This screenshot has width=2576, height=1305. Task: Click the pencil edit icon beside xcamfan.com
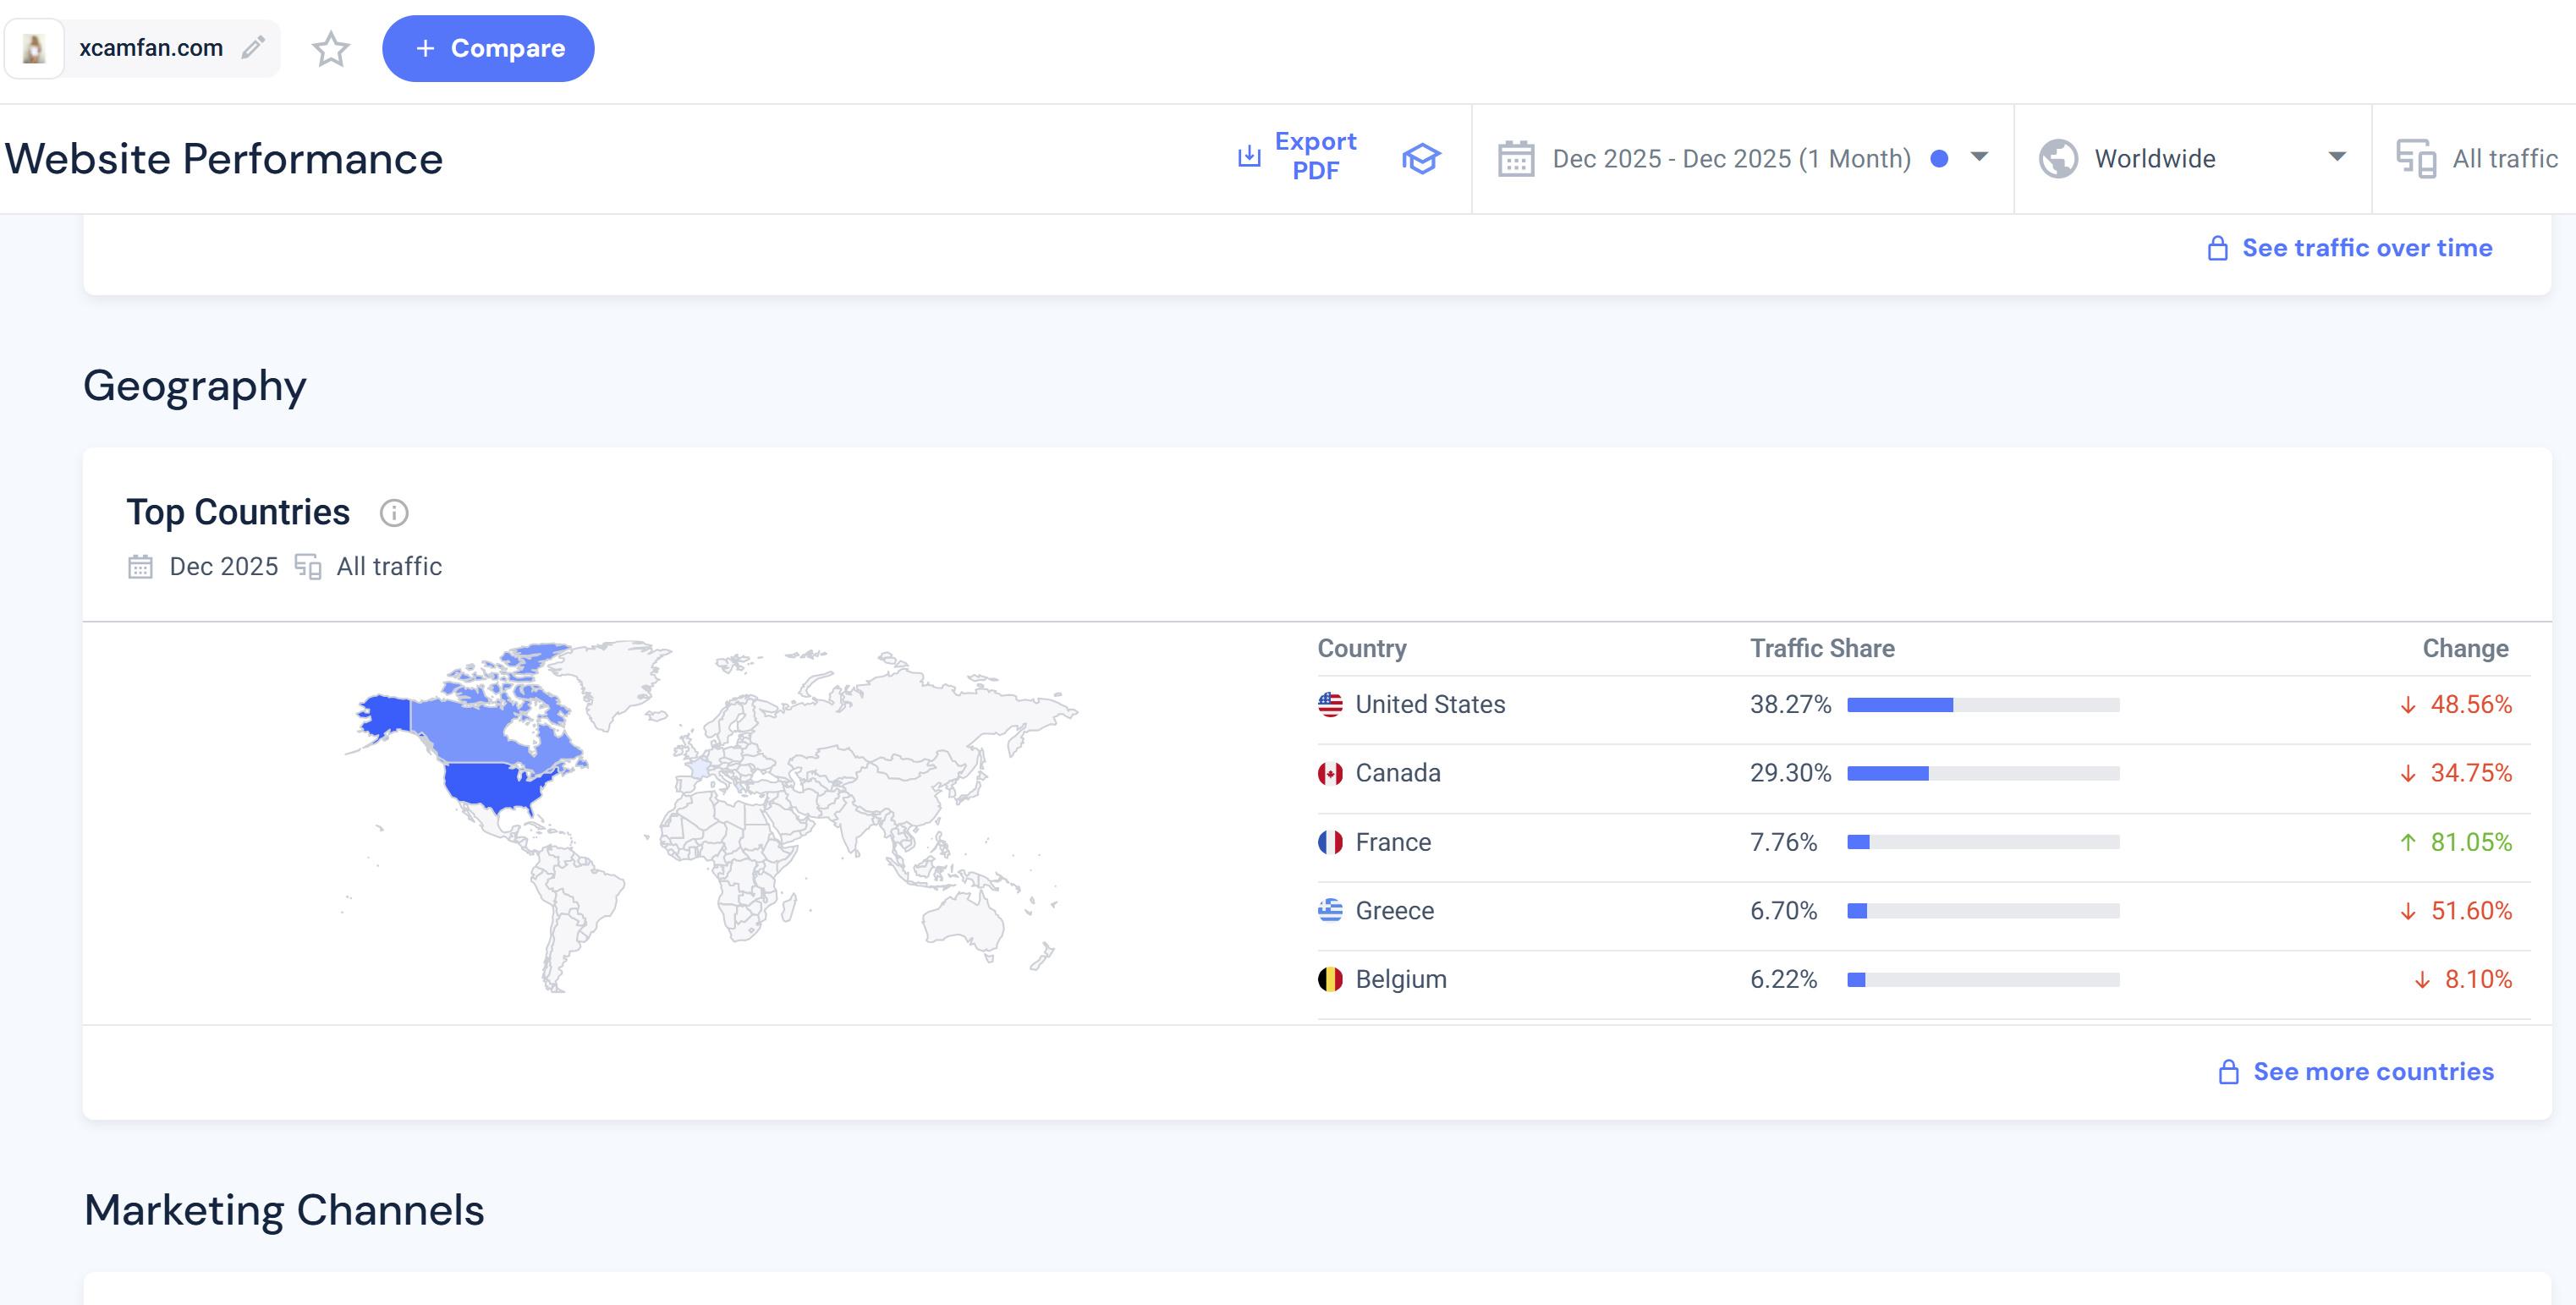253,47
